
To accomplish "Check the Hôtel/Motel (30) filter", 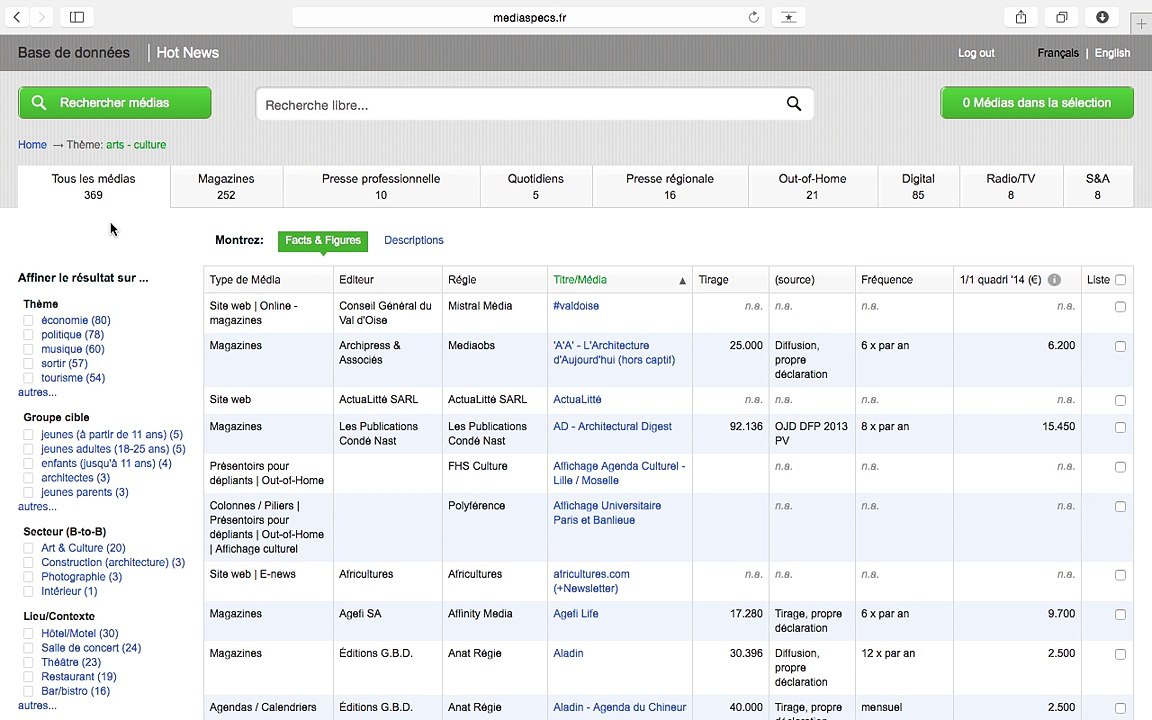I will 28,633.
